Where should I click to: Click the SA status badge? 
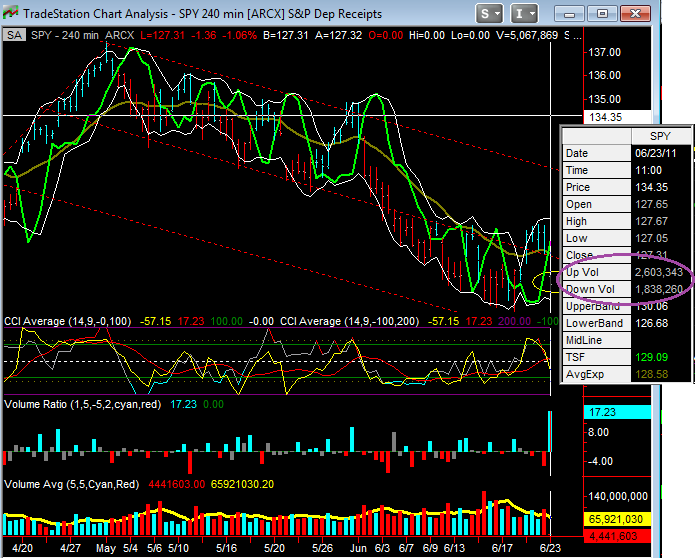pos(14,35)
